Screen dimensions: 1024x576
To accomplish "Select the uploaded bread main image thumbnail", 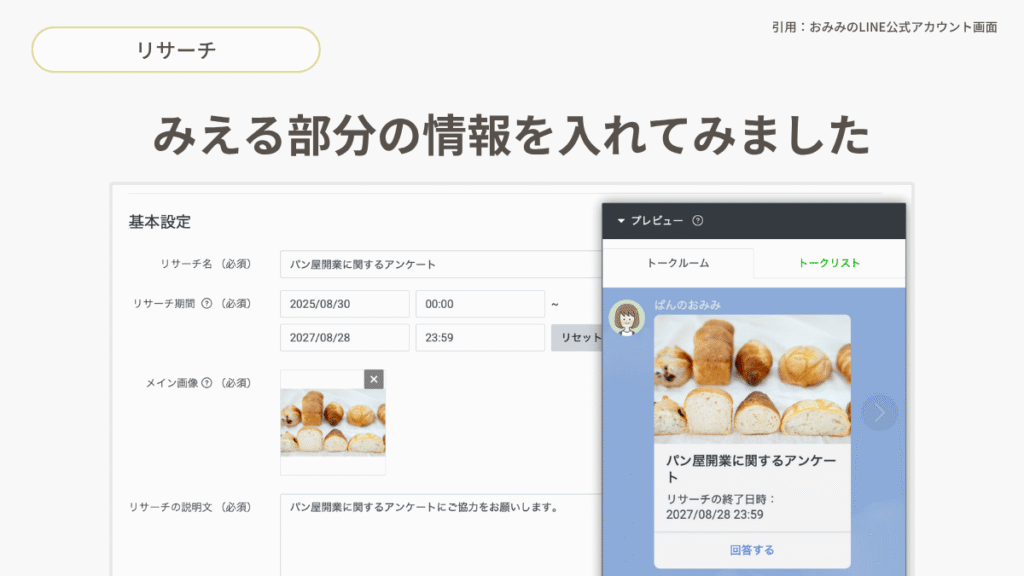I will point(332,422).
